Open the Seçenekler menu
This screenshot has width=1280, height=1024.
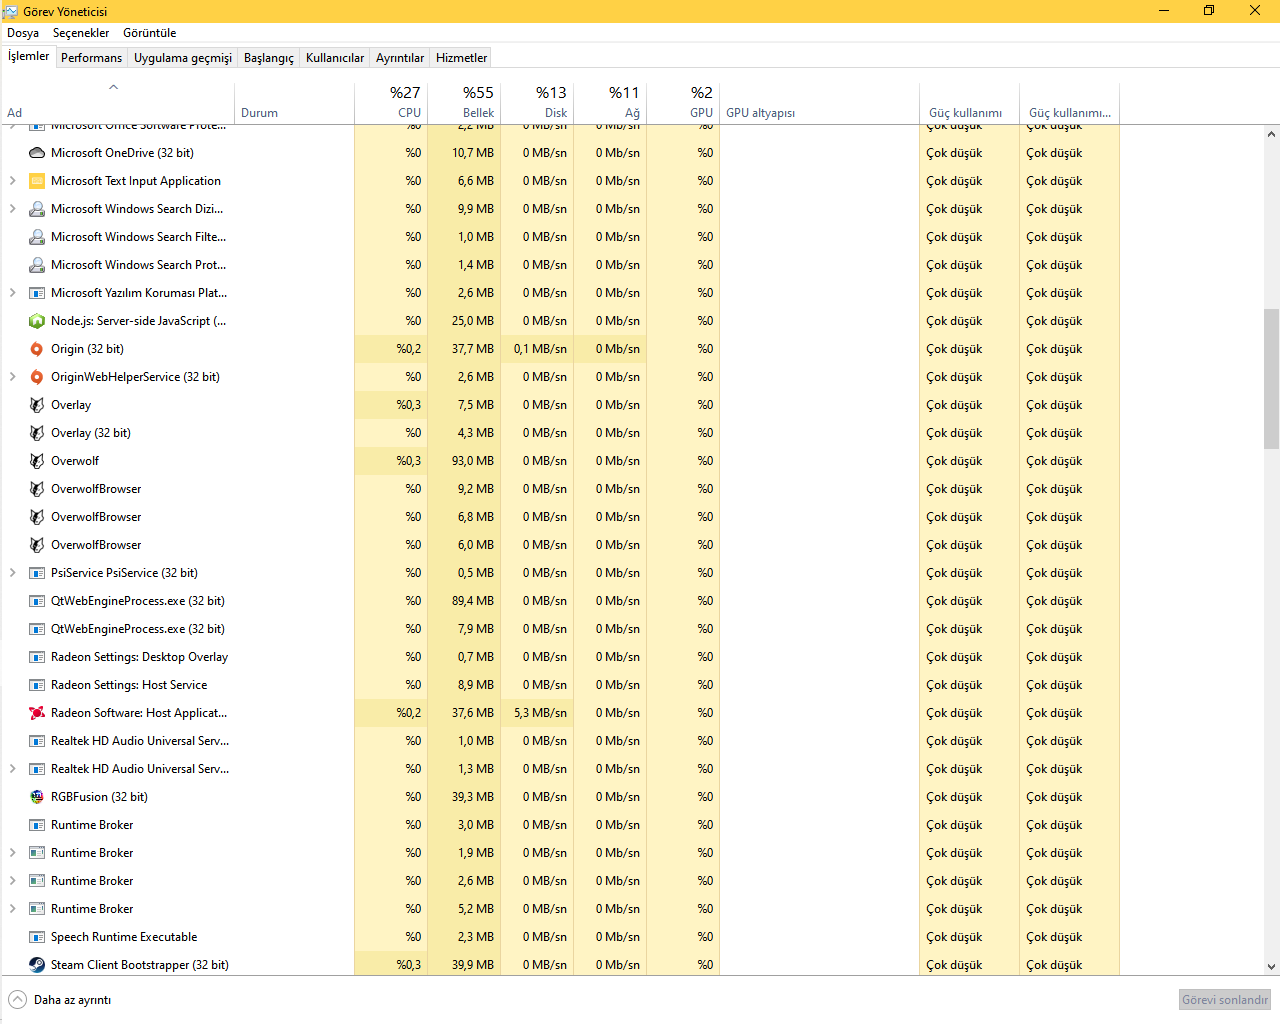[x=81, y=33]
